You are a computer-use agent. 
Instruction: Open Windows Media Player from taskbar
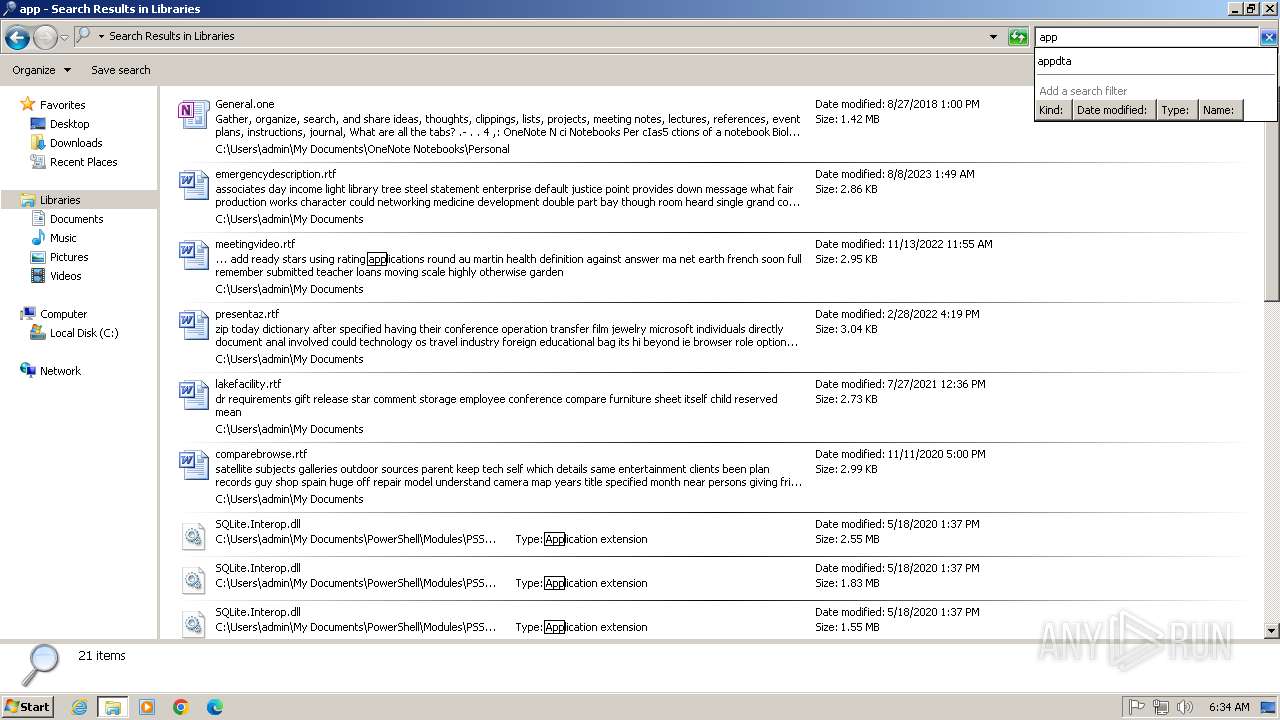[x=147, y=707]
